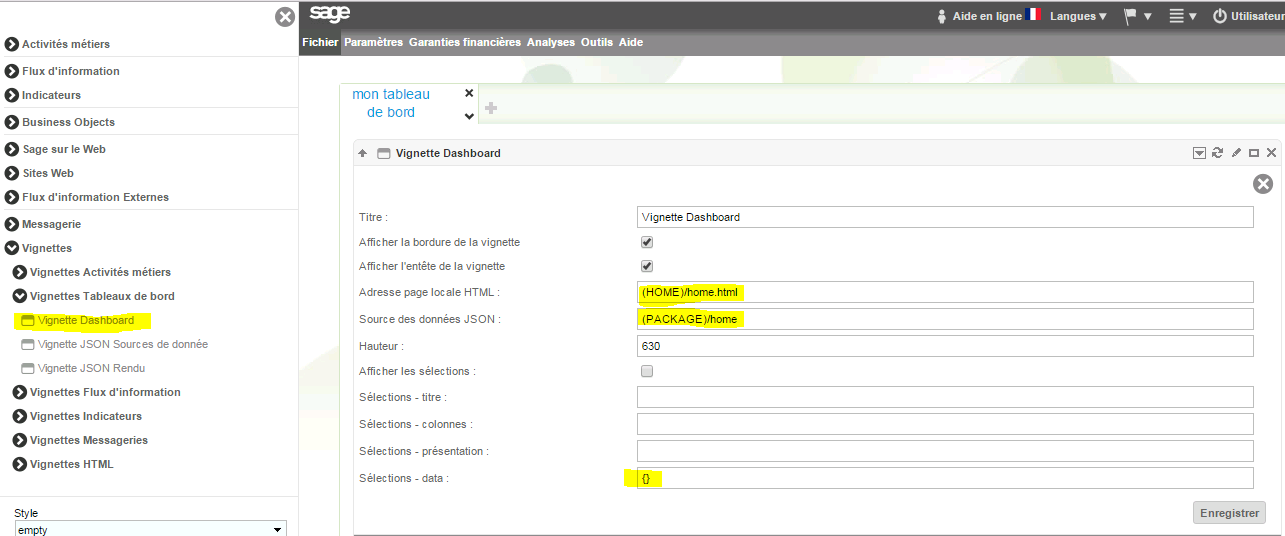The width and height of the screenshot is (1285, 536).
Task: Click the Sélections - présentation field
Action: click(945, 451)
